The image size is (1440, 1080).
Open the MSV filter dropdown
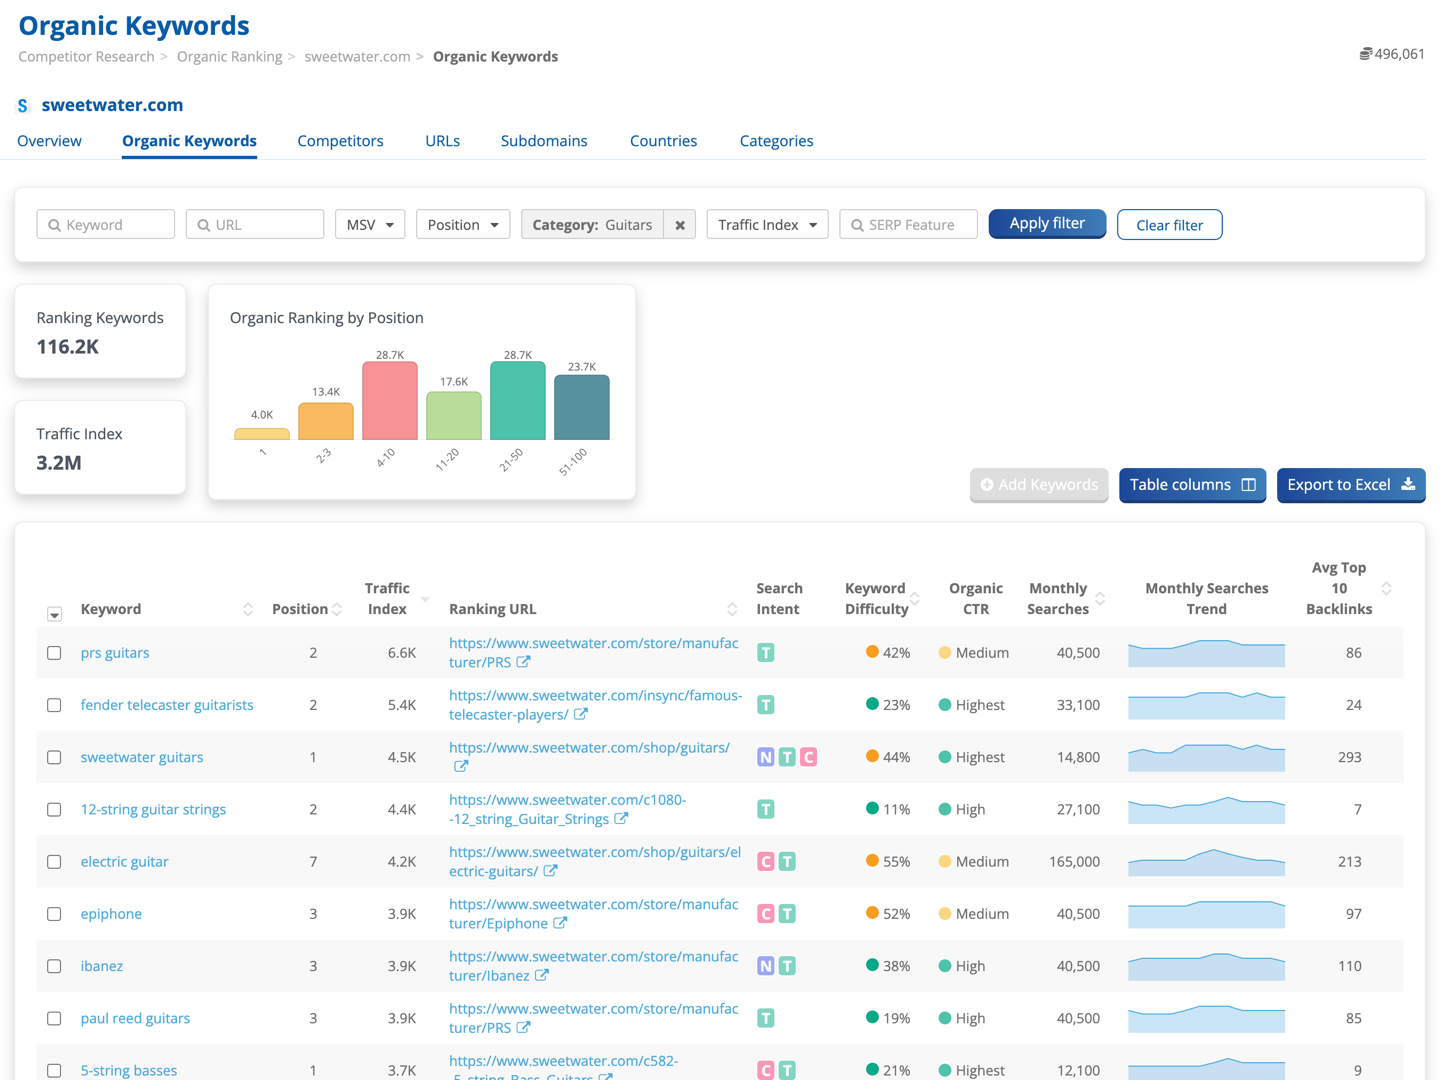click(x=370, y=225)
